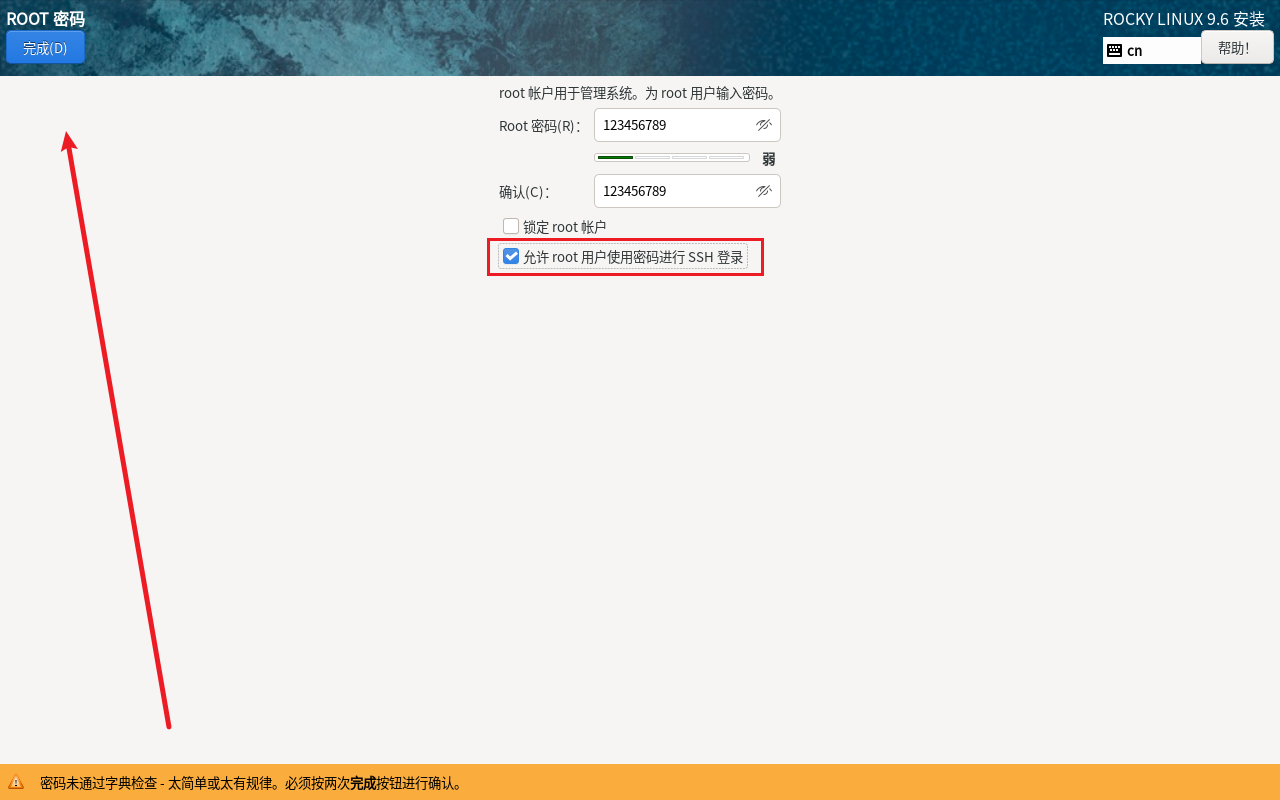Click the password dictionary check warning message
Viewport: 1280px width, 800px height.
252,783
